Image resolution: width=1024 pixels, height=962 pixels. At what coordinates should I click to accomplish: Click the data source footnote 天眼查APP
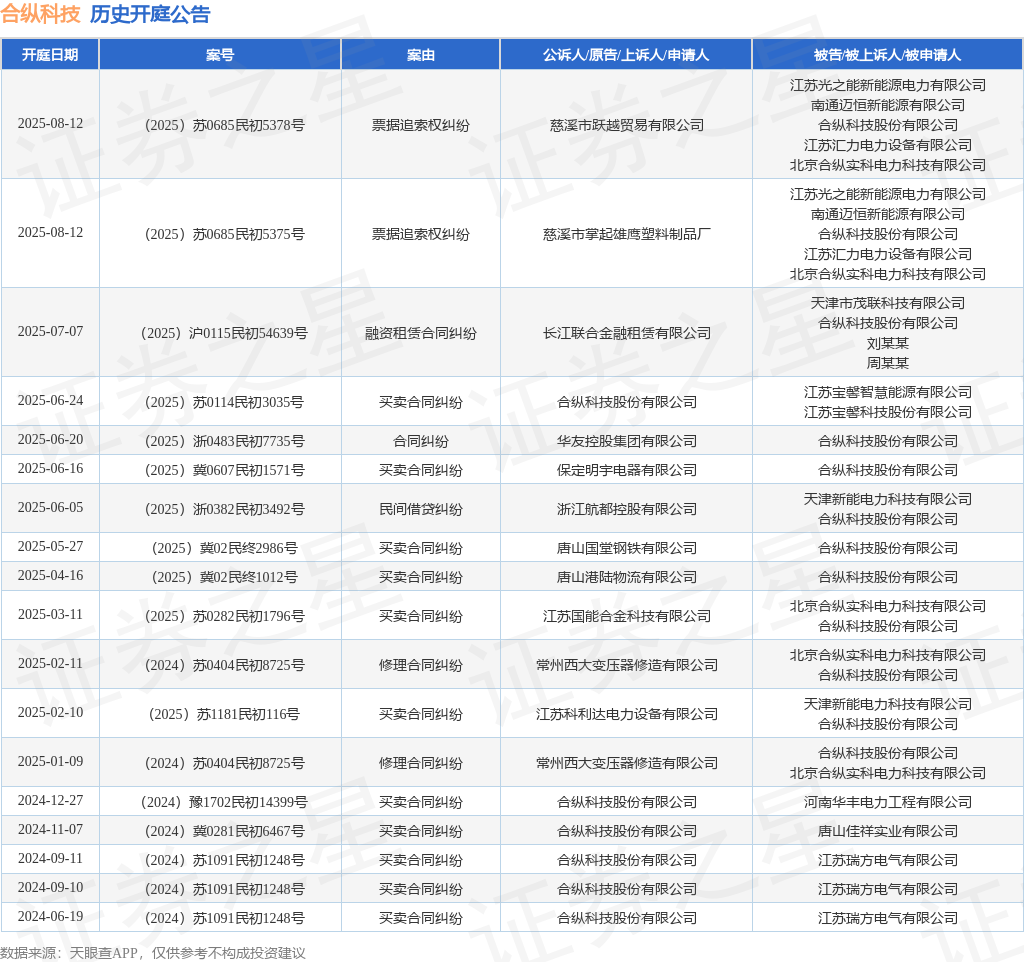pyautogui.click(x=103, y=953)
